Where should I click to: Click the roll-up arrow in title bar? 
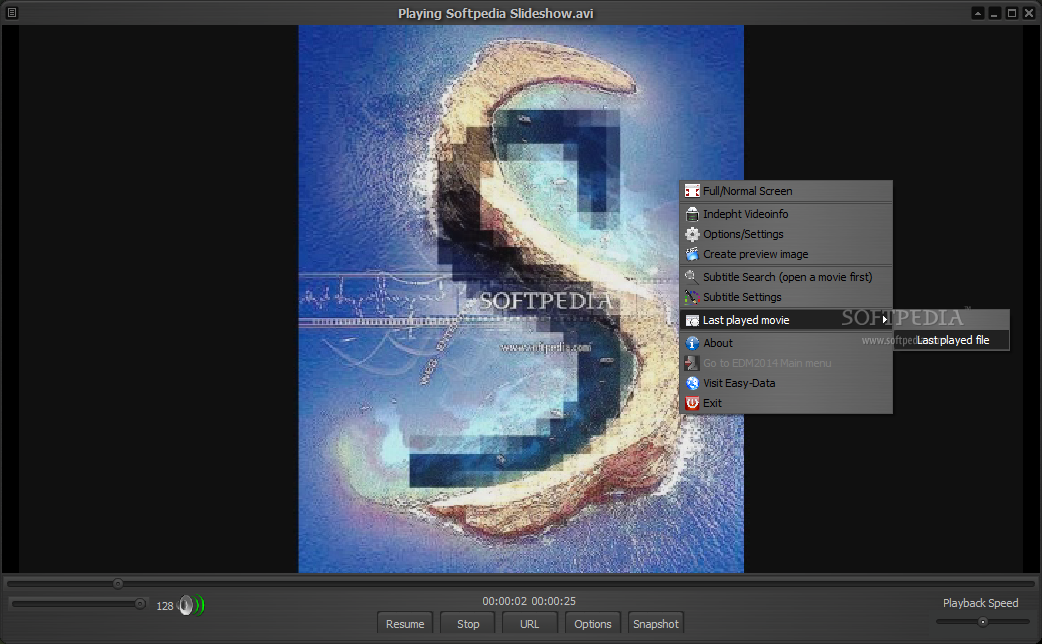click(x=978, y=13)
